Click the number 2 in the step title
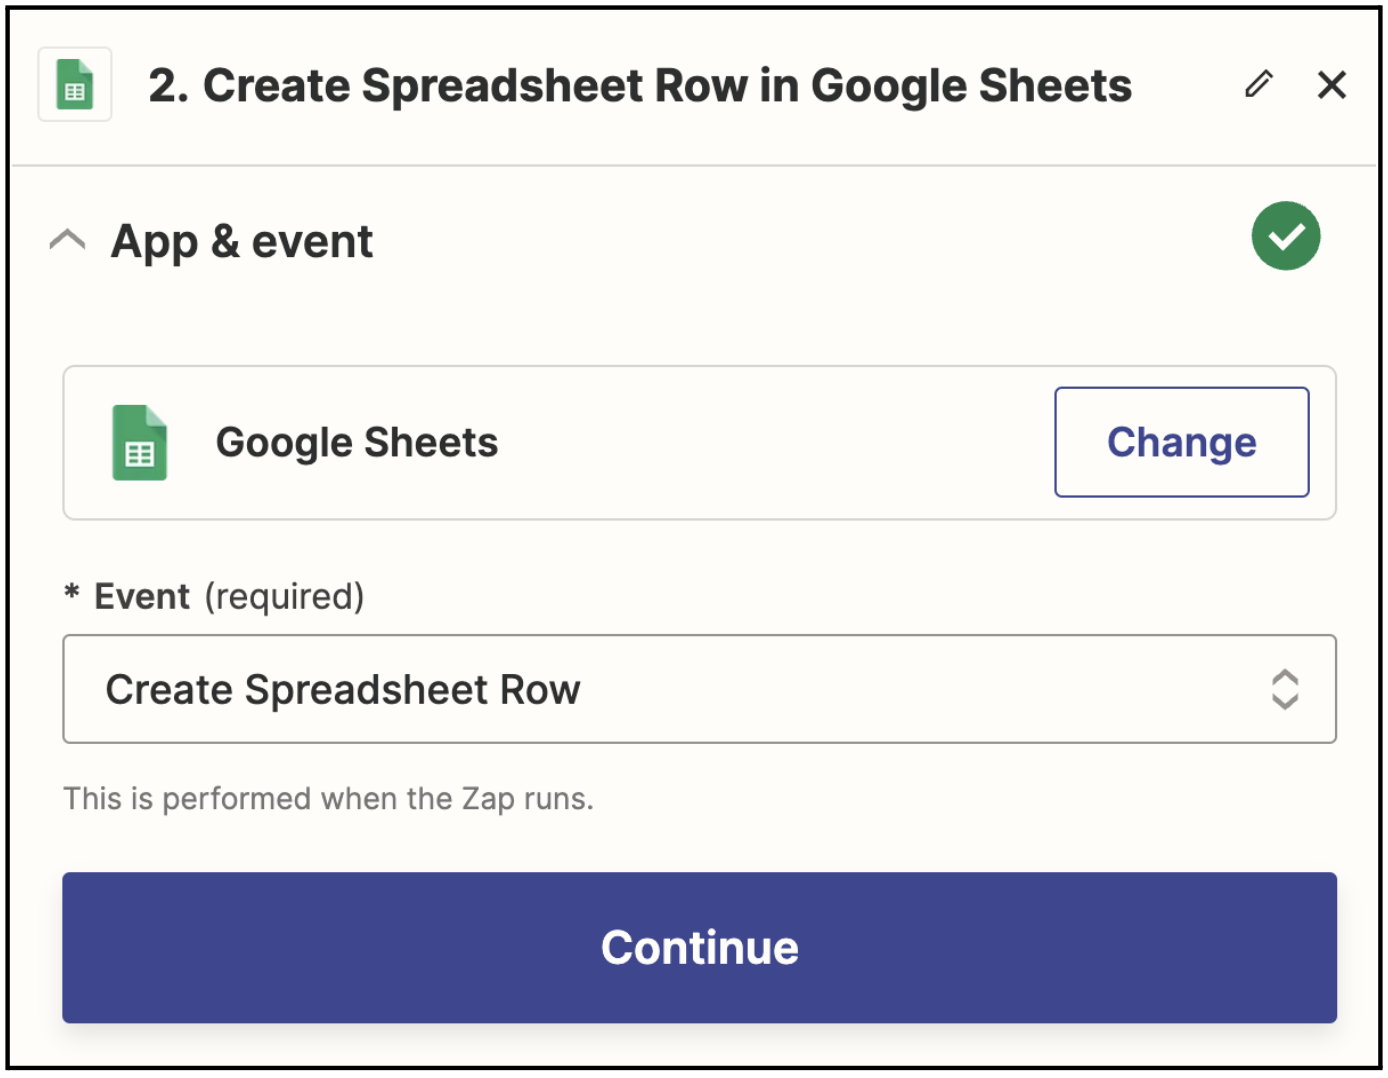Image resolution: width=1388 pixels, height=1078 pixels. (162, 86)
